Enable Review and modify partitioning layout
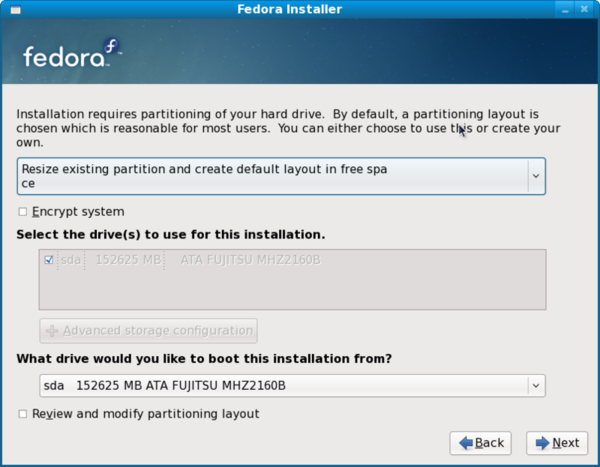The height and width of the screenshot is (467, 600). click(x=23, y=414)
